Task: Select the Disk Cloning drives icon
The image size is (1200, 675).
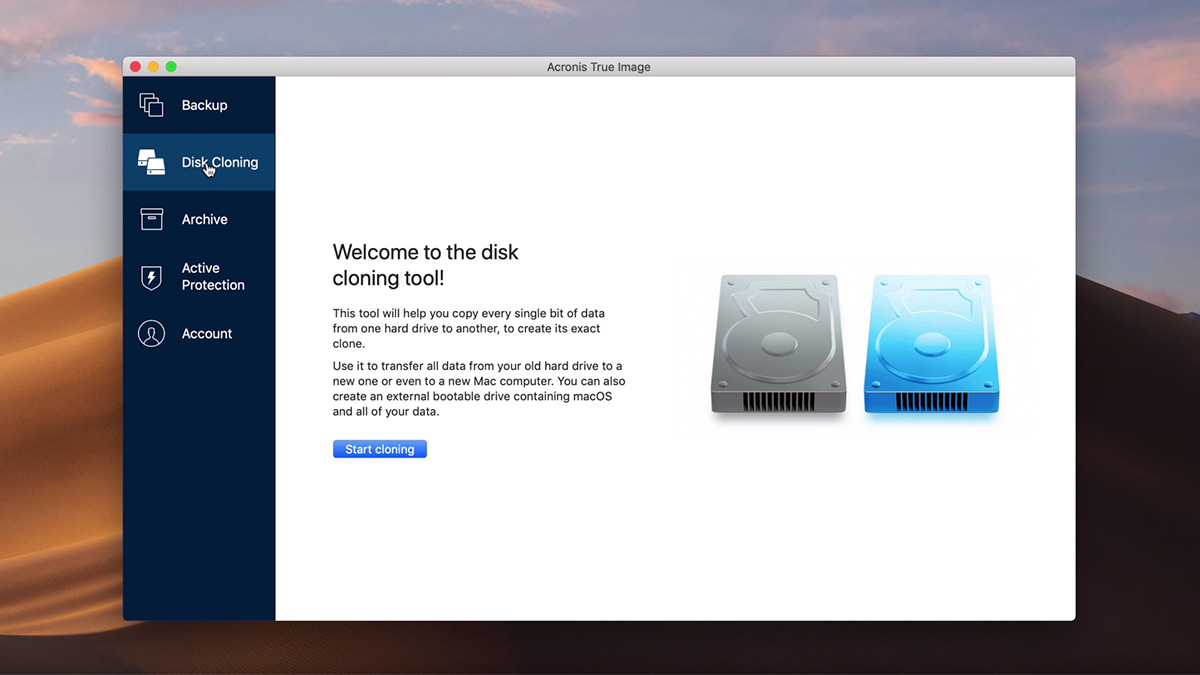Action: click(x=151, y=162)
